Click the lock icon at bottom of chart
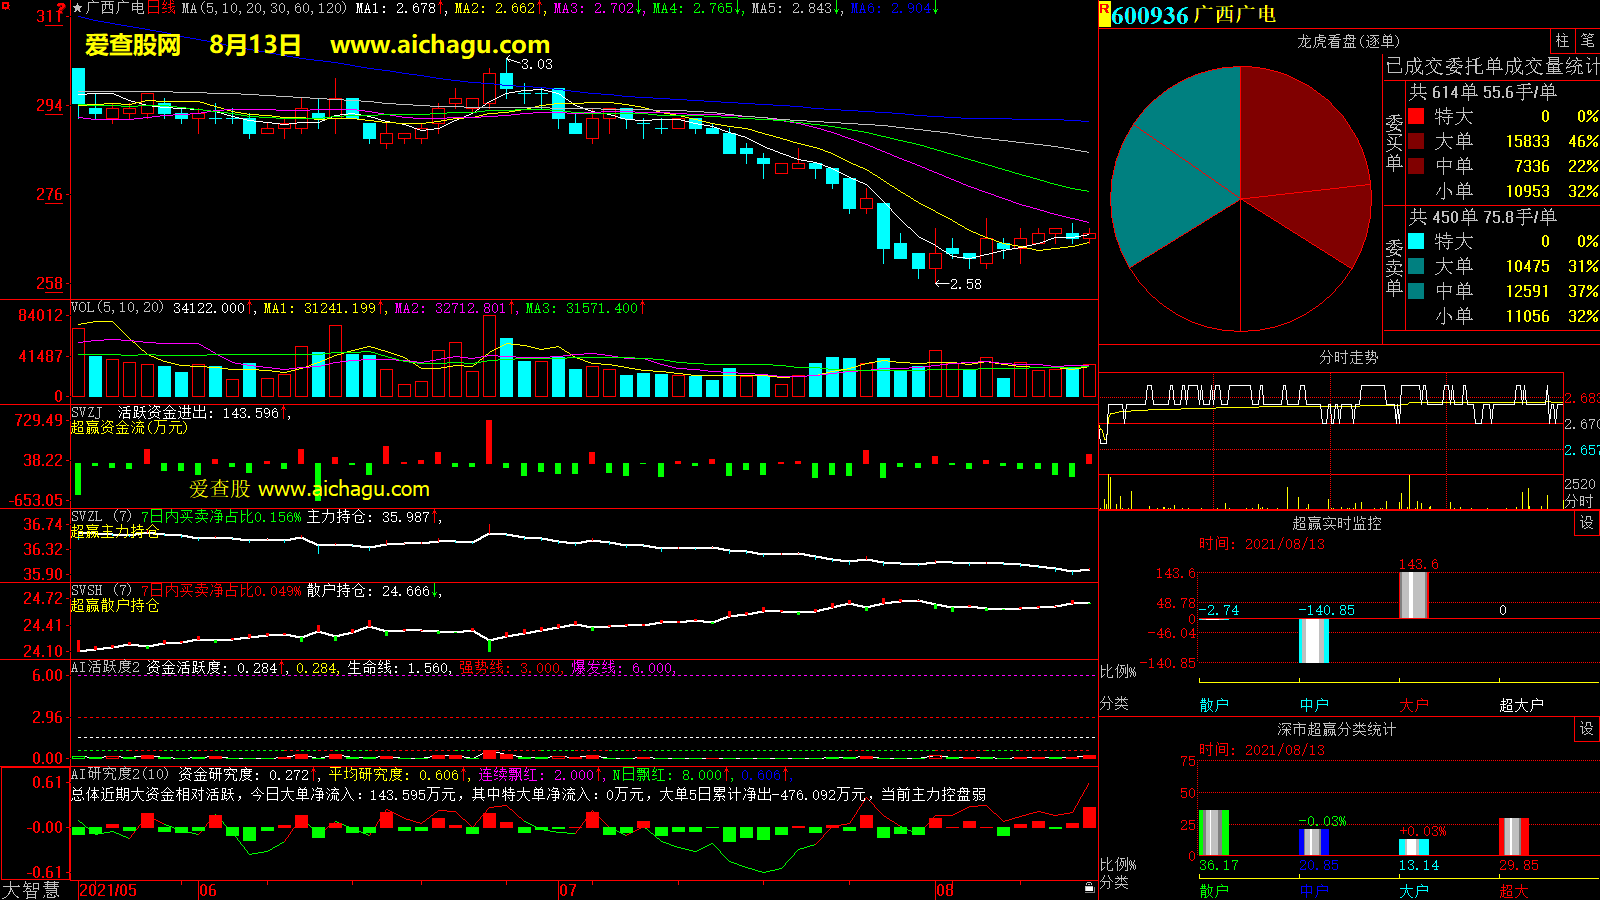Viewport: 1600px width, 900px height. click(x=1089, y=887)
